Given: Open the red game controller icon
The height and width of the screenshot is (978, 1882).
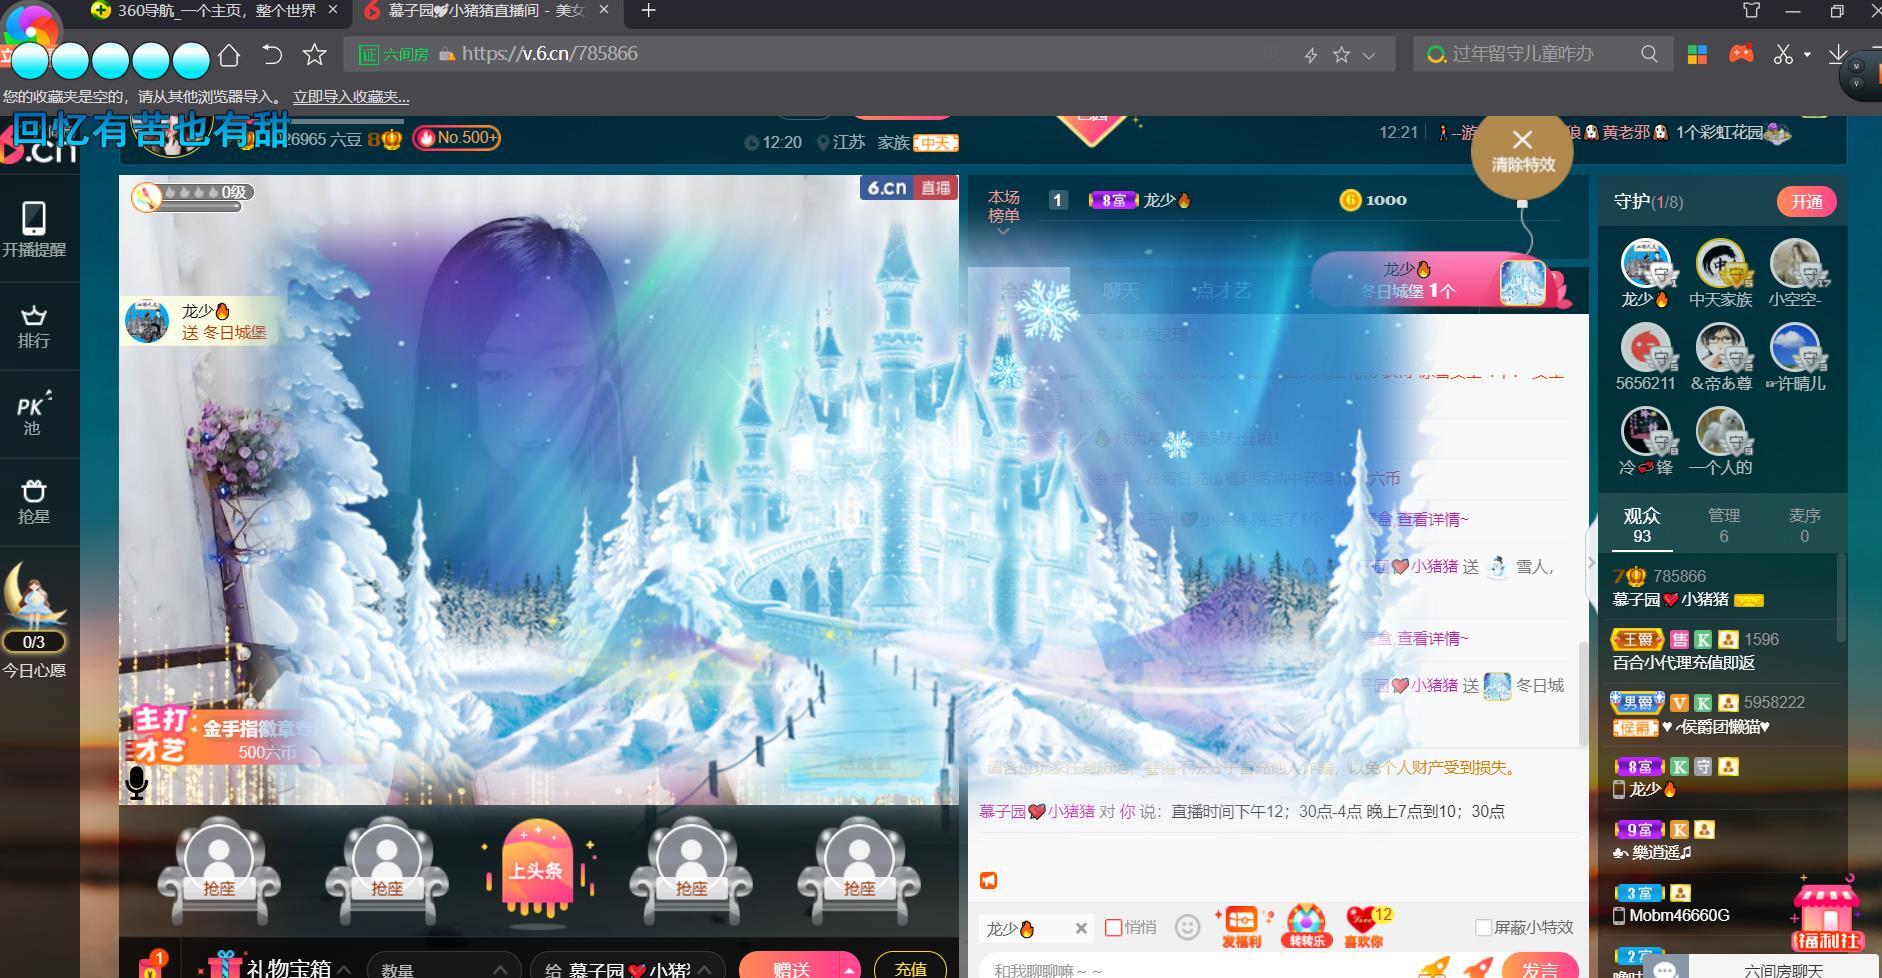Looking at the screenshot, I should pyautogui.click(x=1741, y=54).
